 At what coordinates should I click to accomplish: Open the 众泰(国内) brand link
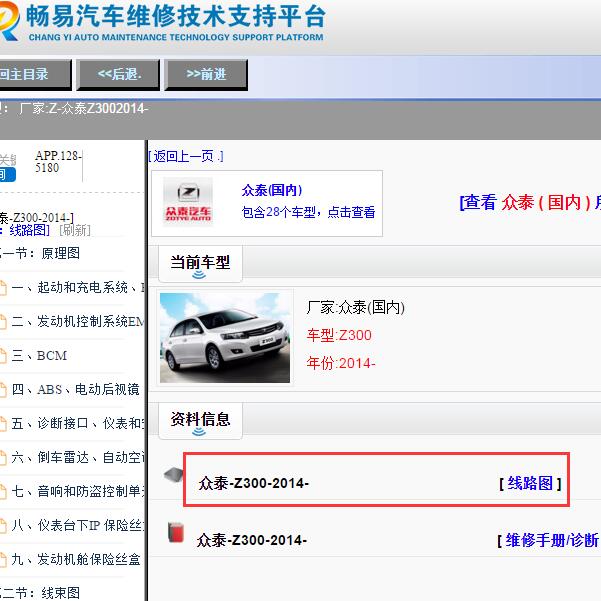click(x=272, y=190)
